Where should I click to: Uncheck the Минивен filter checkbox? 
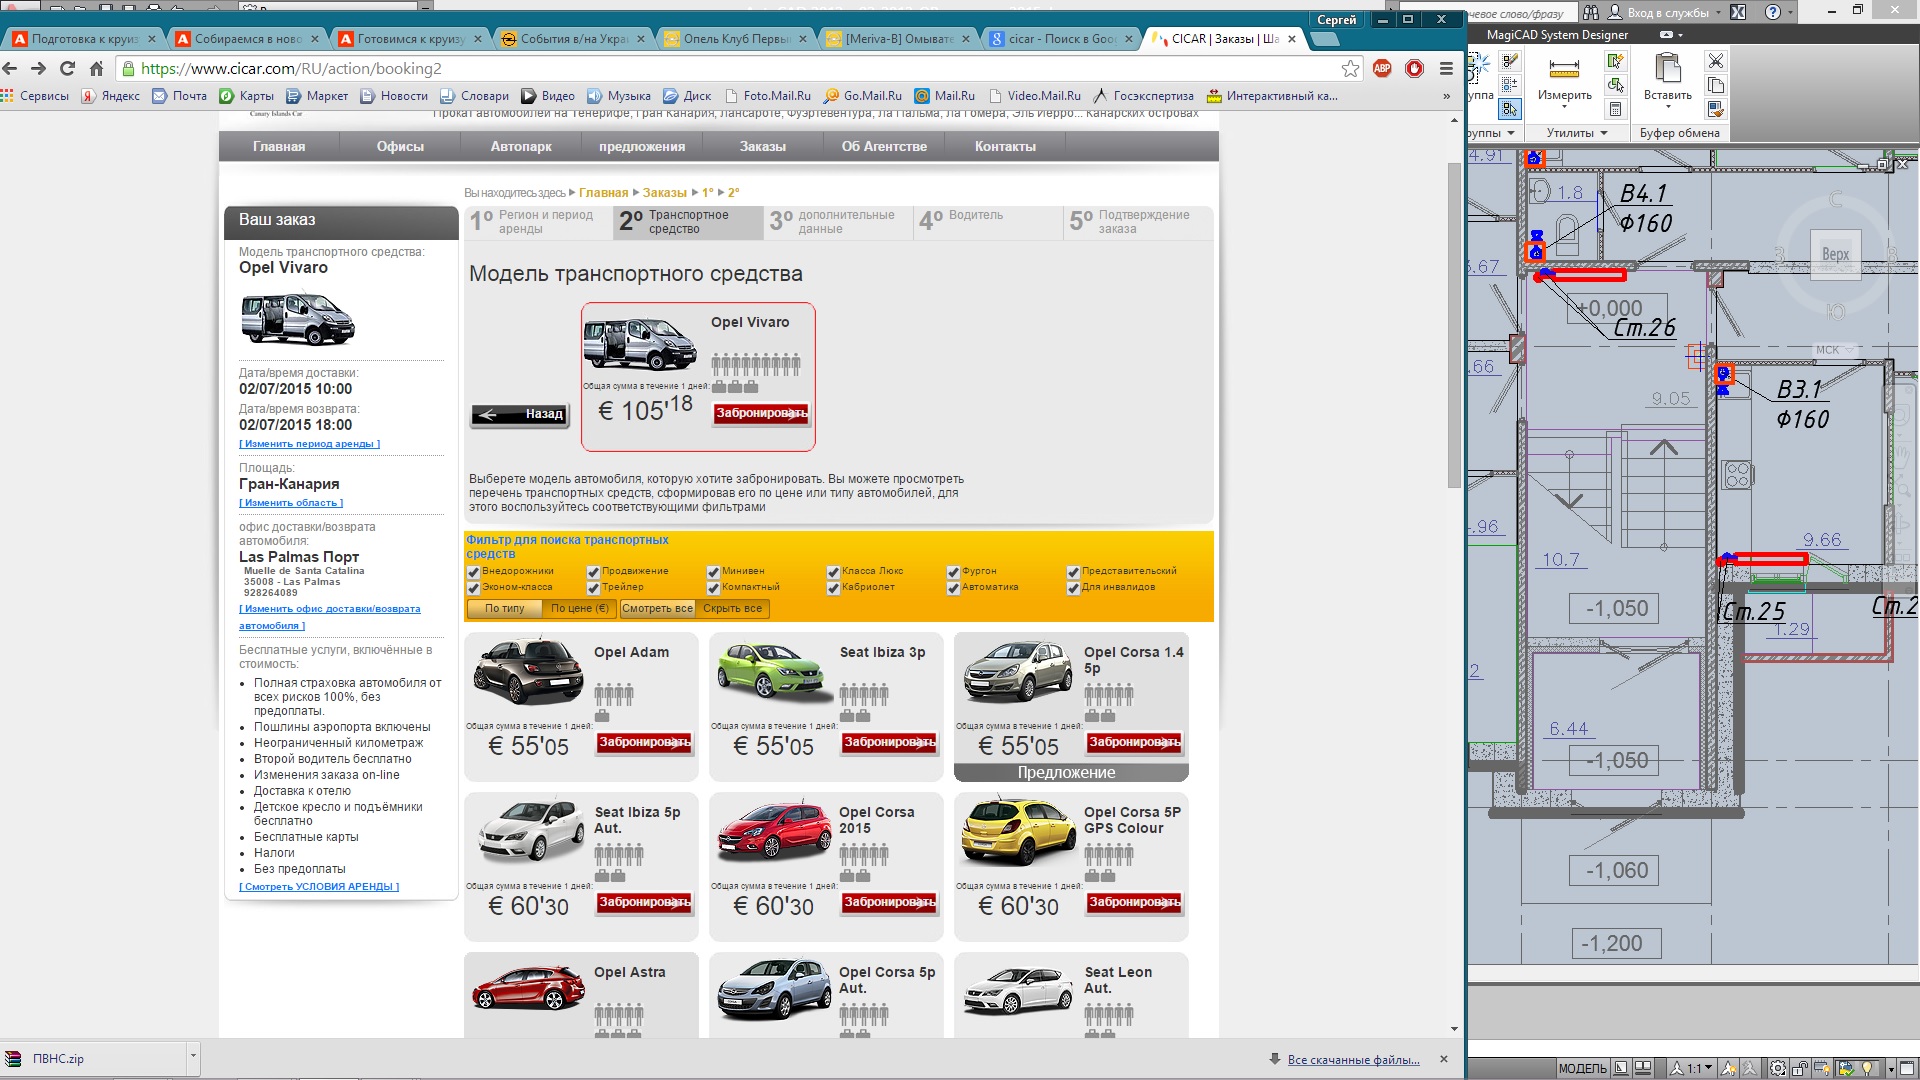pos(713,572)
